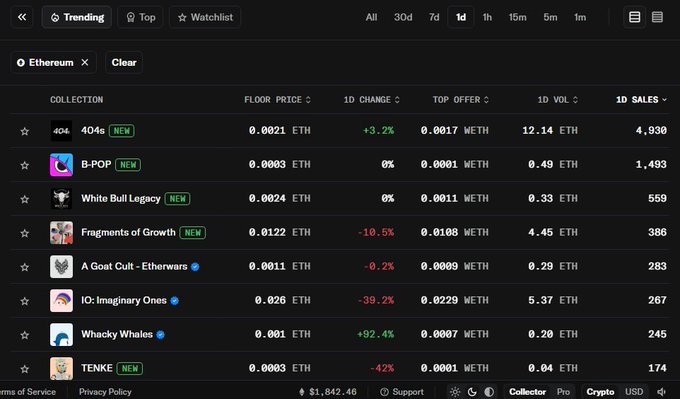Switch to the Top tab

[x=140, y=17]
